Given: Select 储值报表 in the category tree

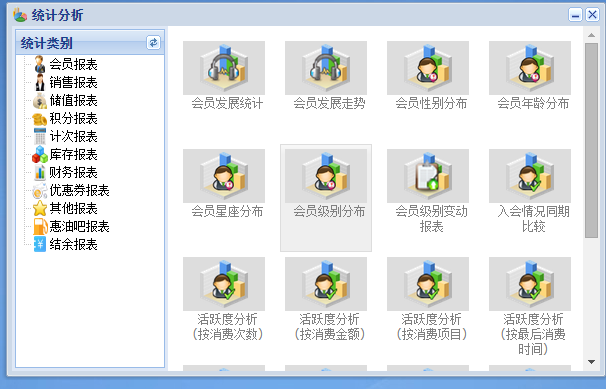Looking at the screenshot, I should [73, 100].
